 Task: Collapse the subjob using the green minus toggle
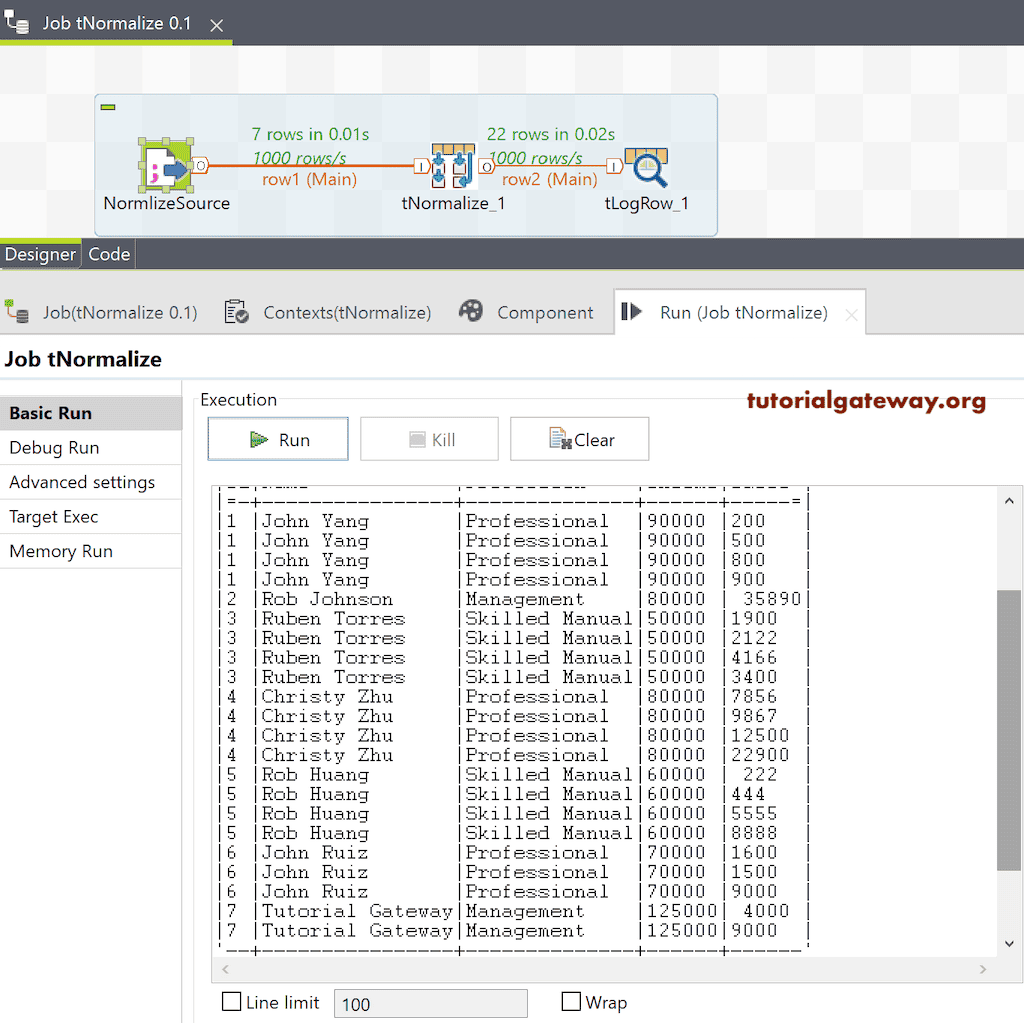110,105
